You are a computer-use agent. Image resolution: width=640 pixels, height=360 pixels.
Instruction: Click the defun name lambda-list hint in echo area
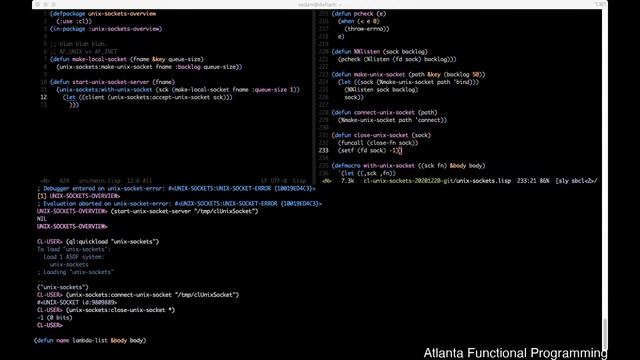pos(90,340)
